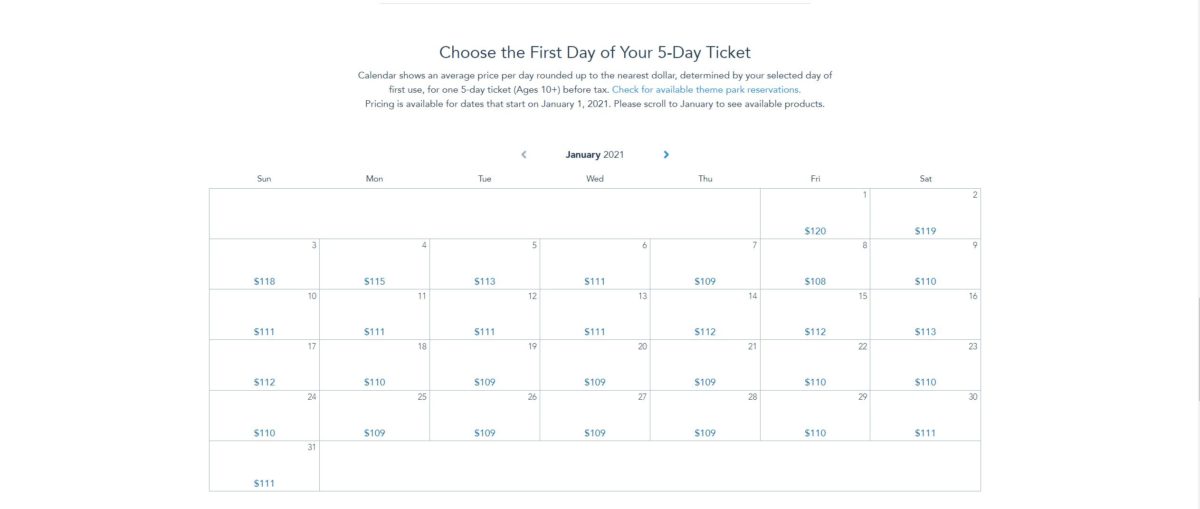1200x509 pixels.
Task: Select January 30 at $111
Action: click(925, 415)
